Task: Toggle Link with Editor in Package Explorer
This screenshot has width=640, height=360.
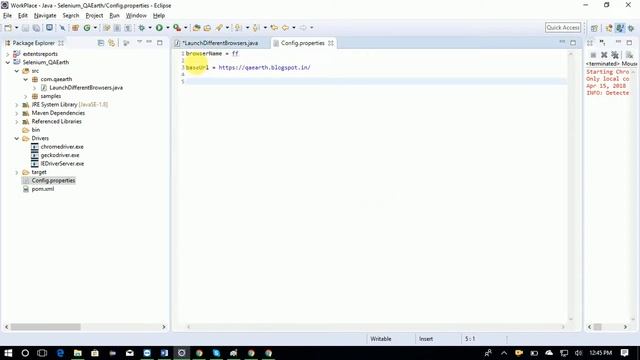Action: point(111,43)
